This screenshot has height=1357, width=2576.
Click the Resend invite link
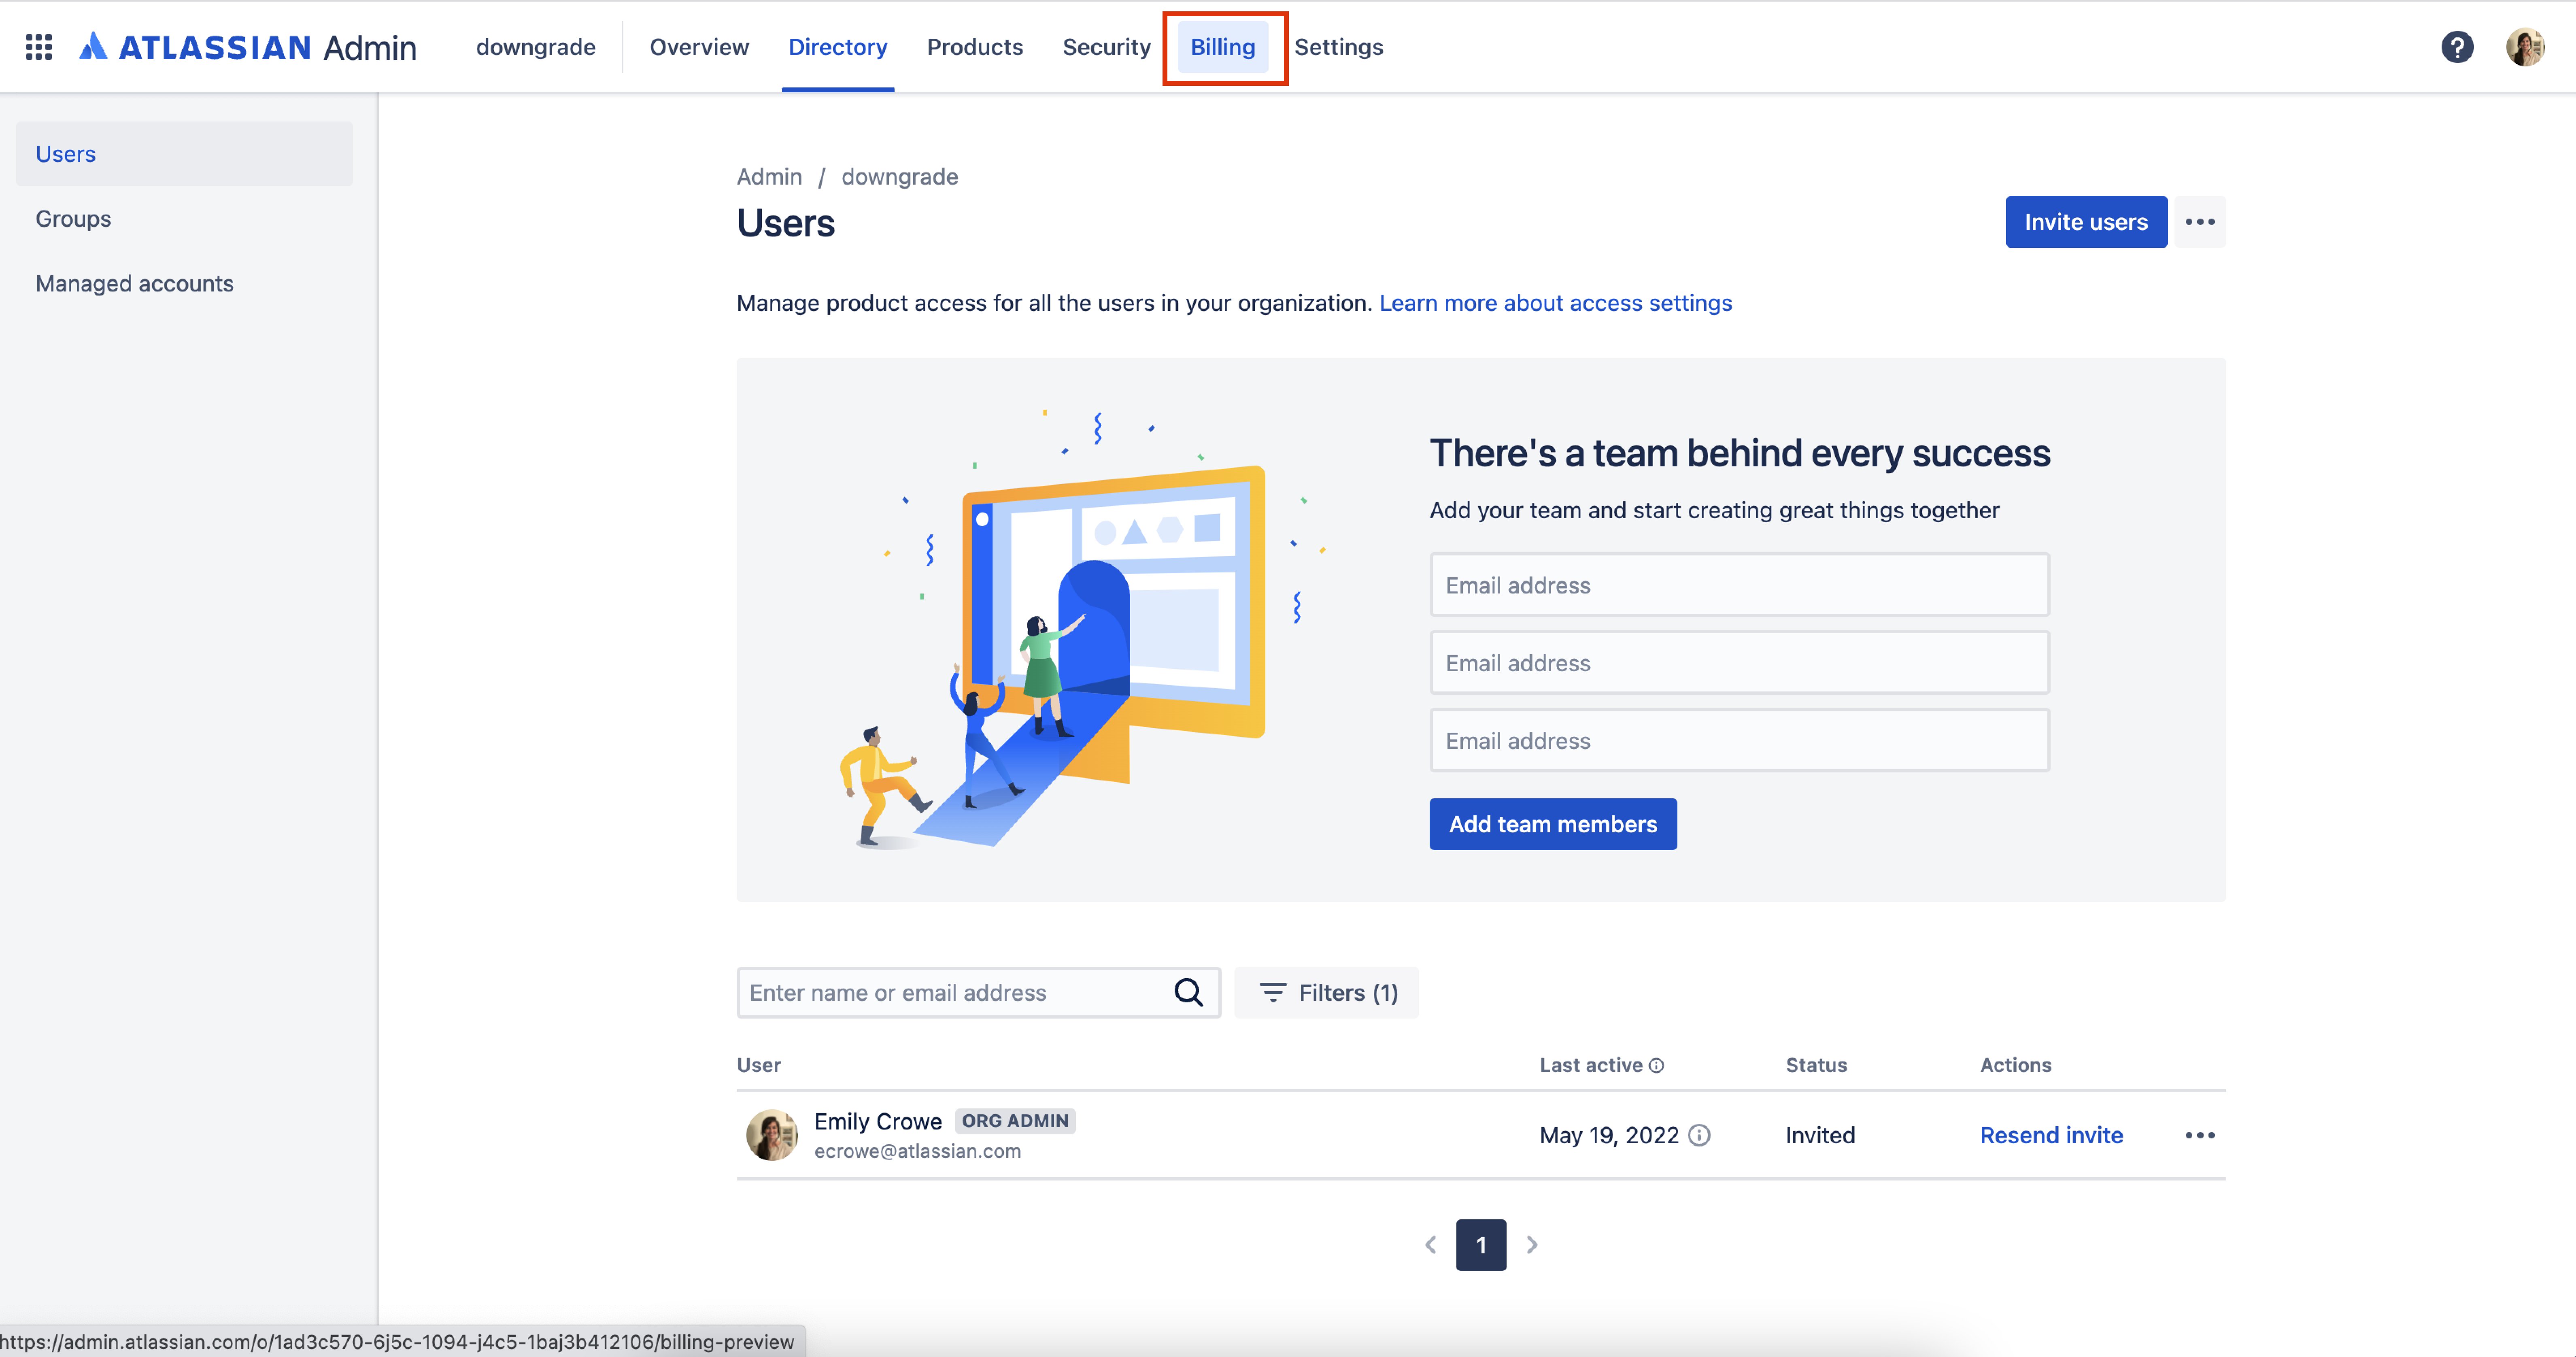tap(2051, 1135)
